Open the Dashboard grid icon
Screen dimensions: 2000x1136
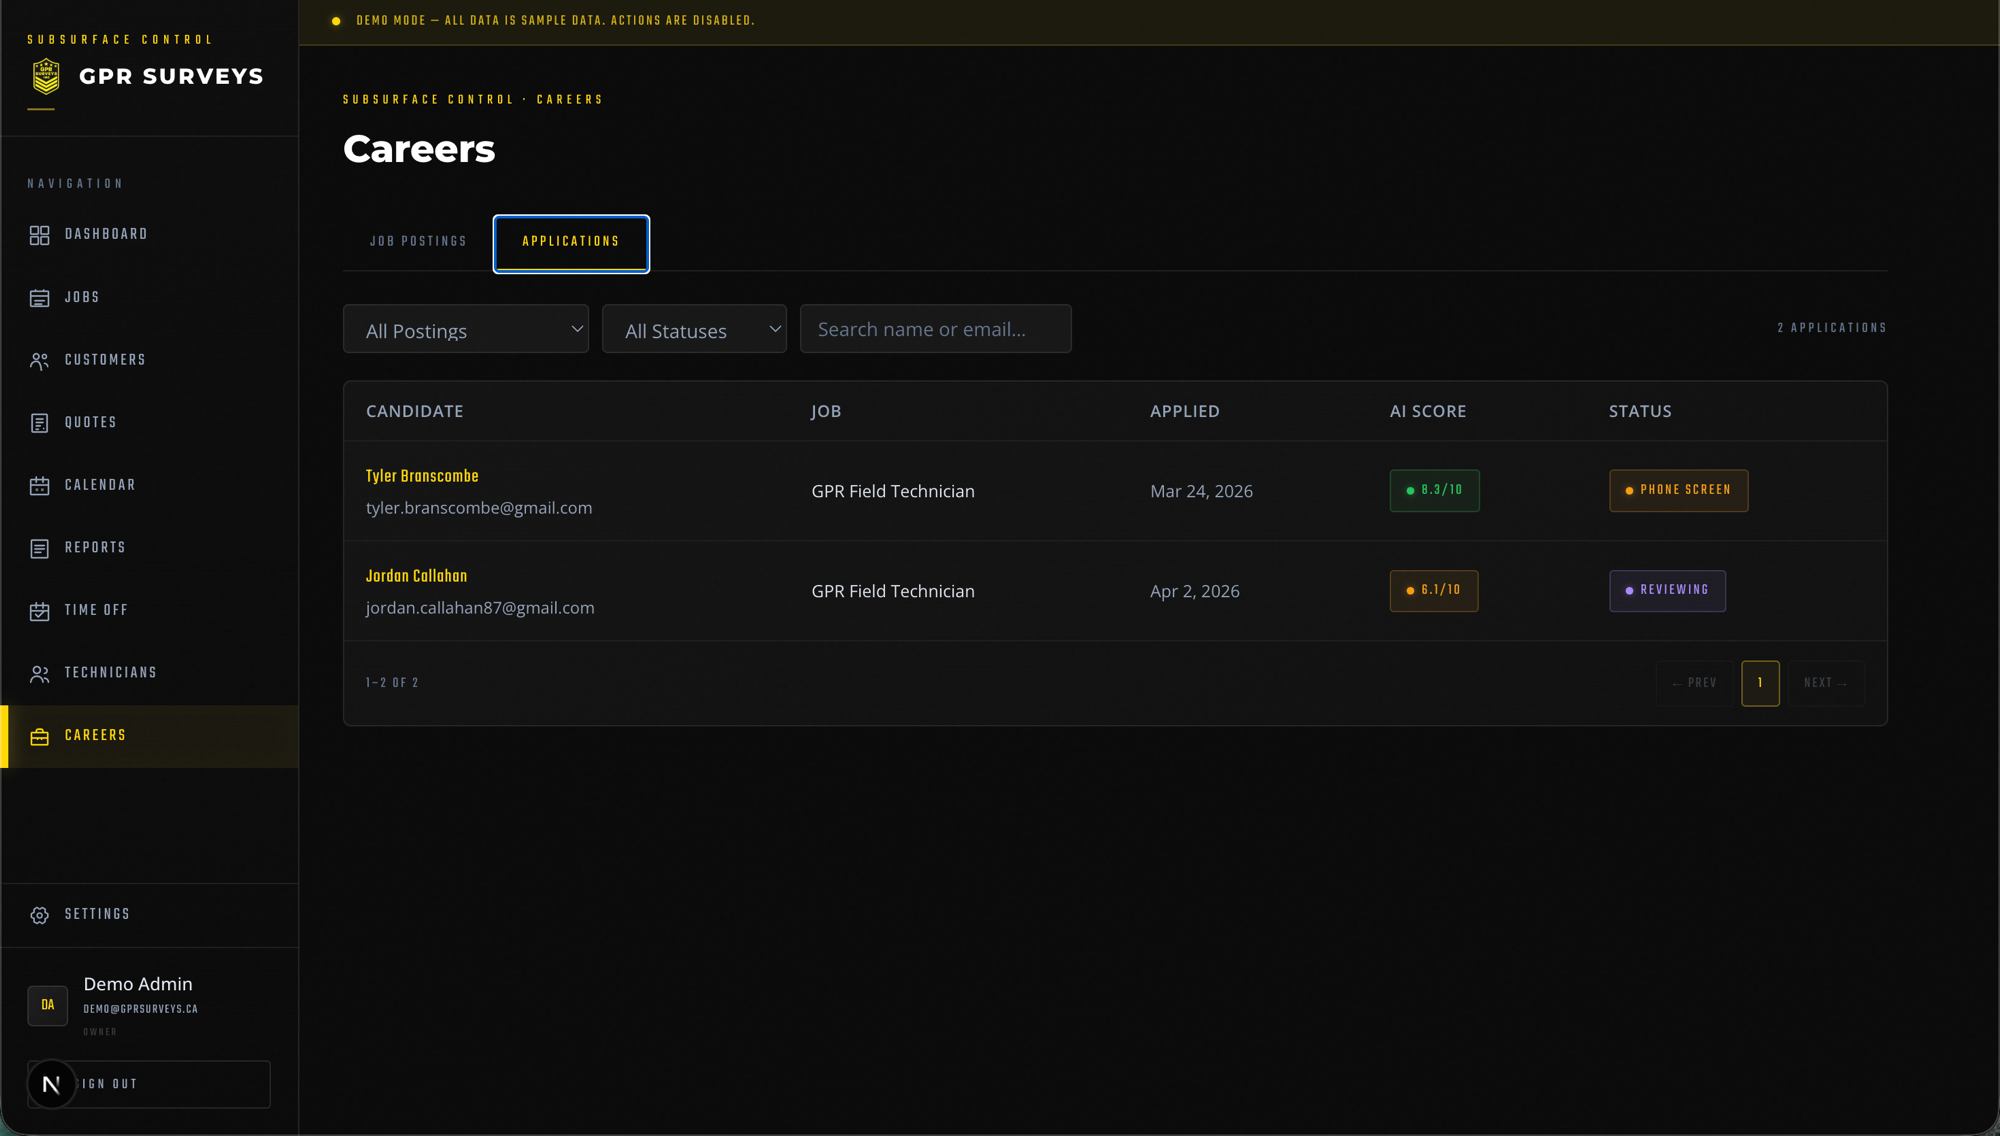pyautogui.click(x=39, y=235)
